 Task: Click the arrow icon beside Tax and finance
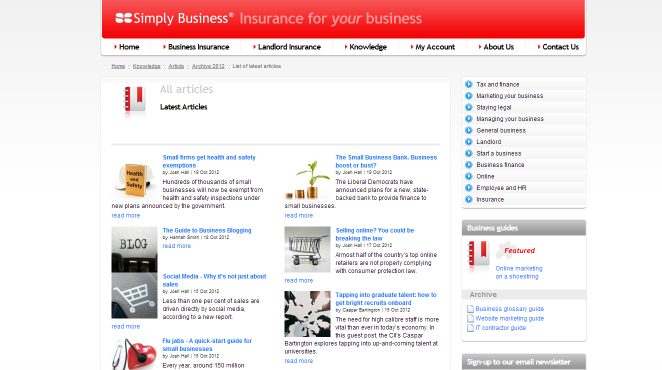(x=469, y=84)
